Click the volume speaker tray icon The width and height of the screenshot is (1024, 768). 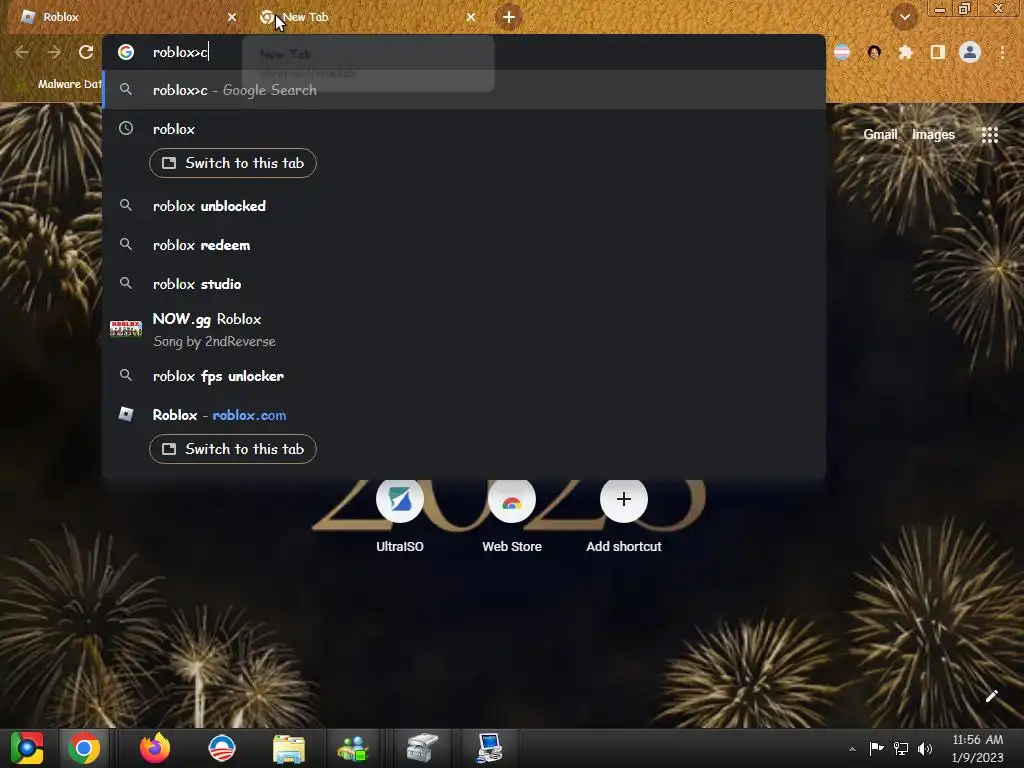click(925, 748)
